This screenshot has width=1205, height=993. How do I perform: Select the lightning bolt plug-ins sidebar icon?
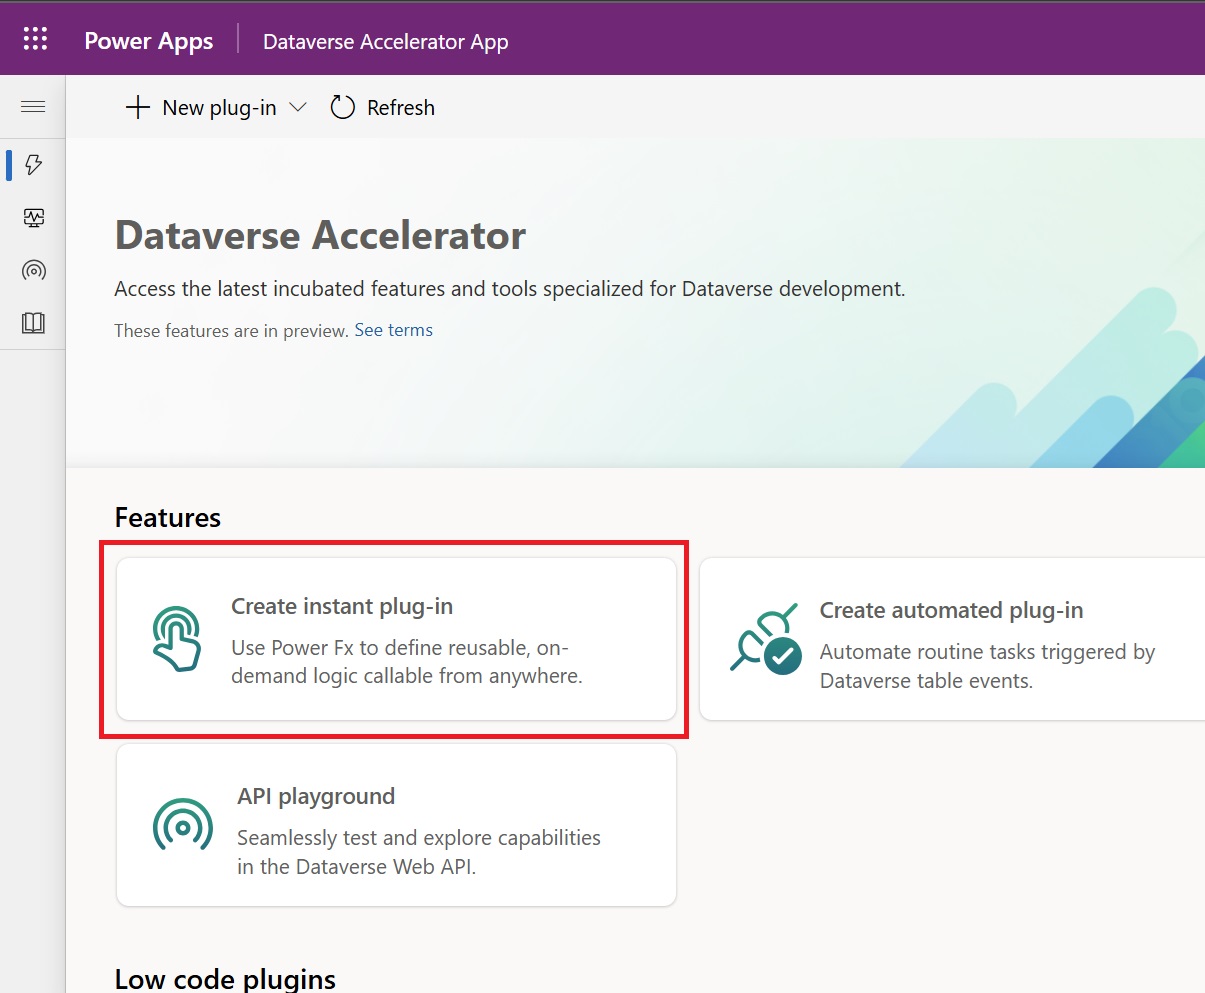pos(33,165)
